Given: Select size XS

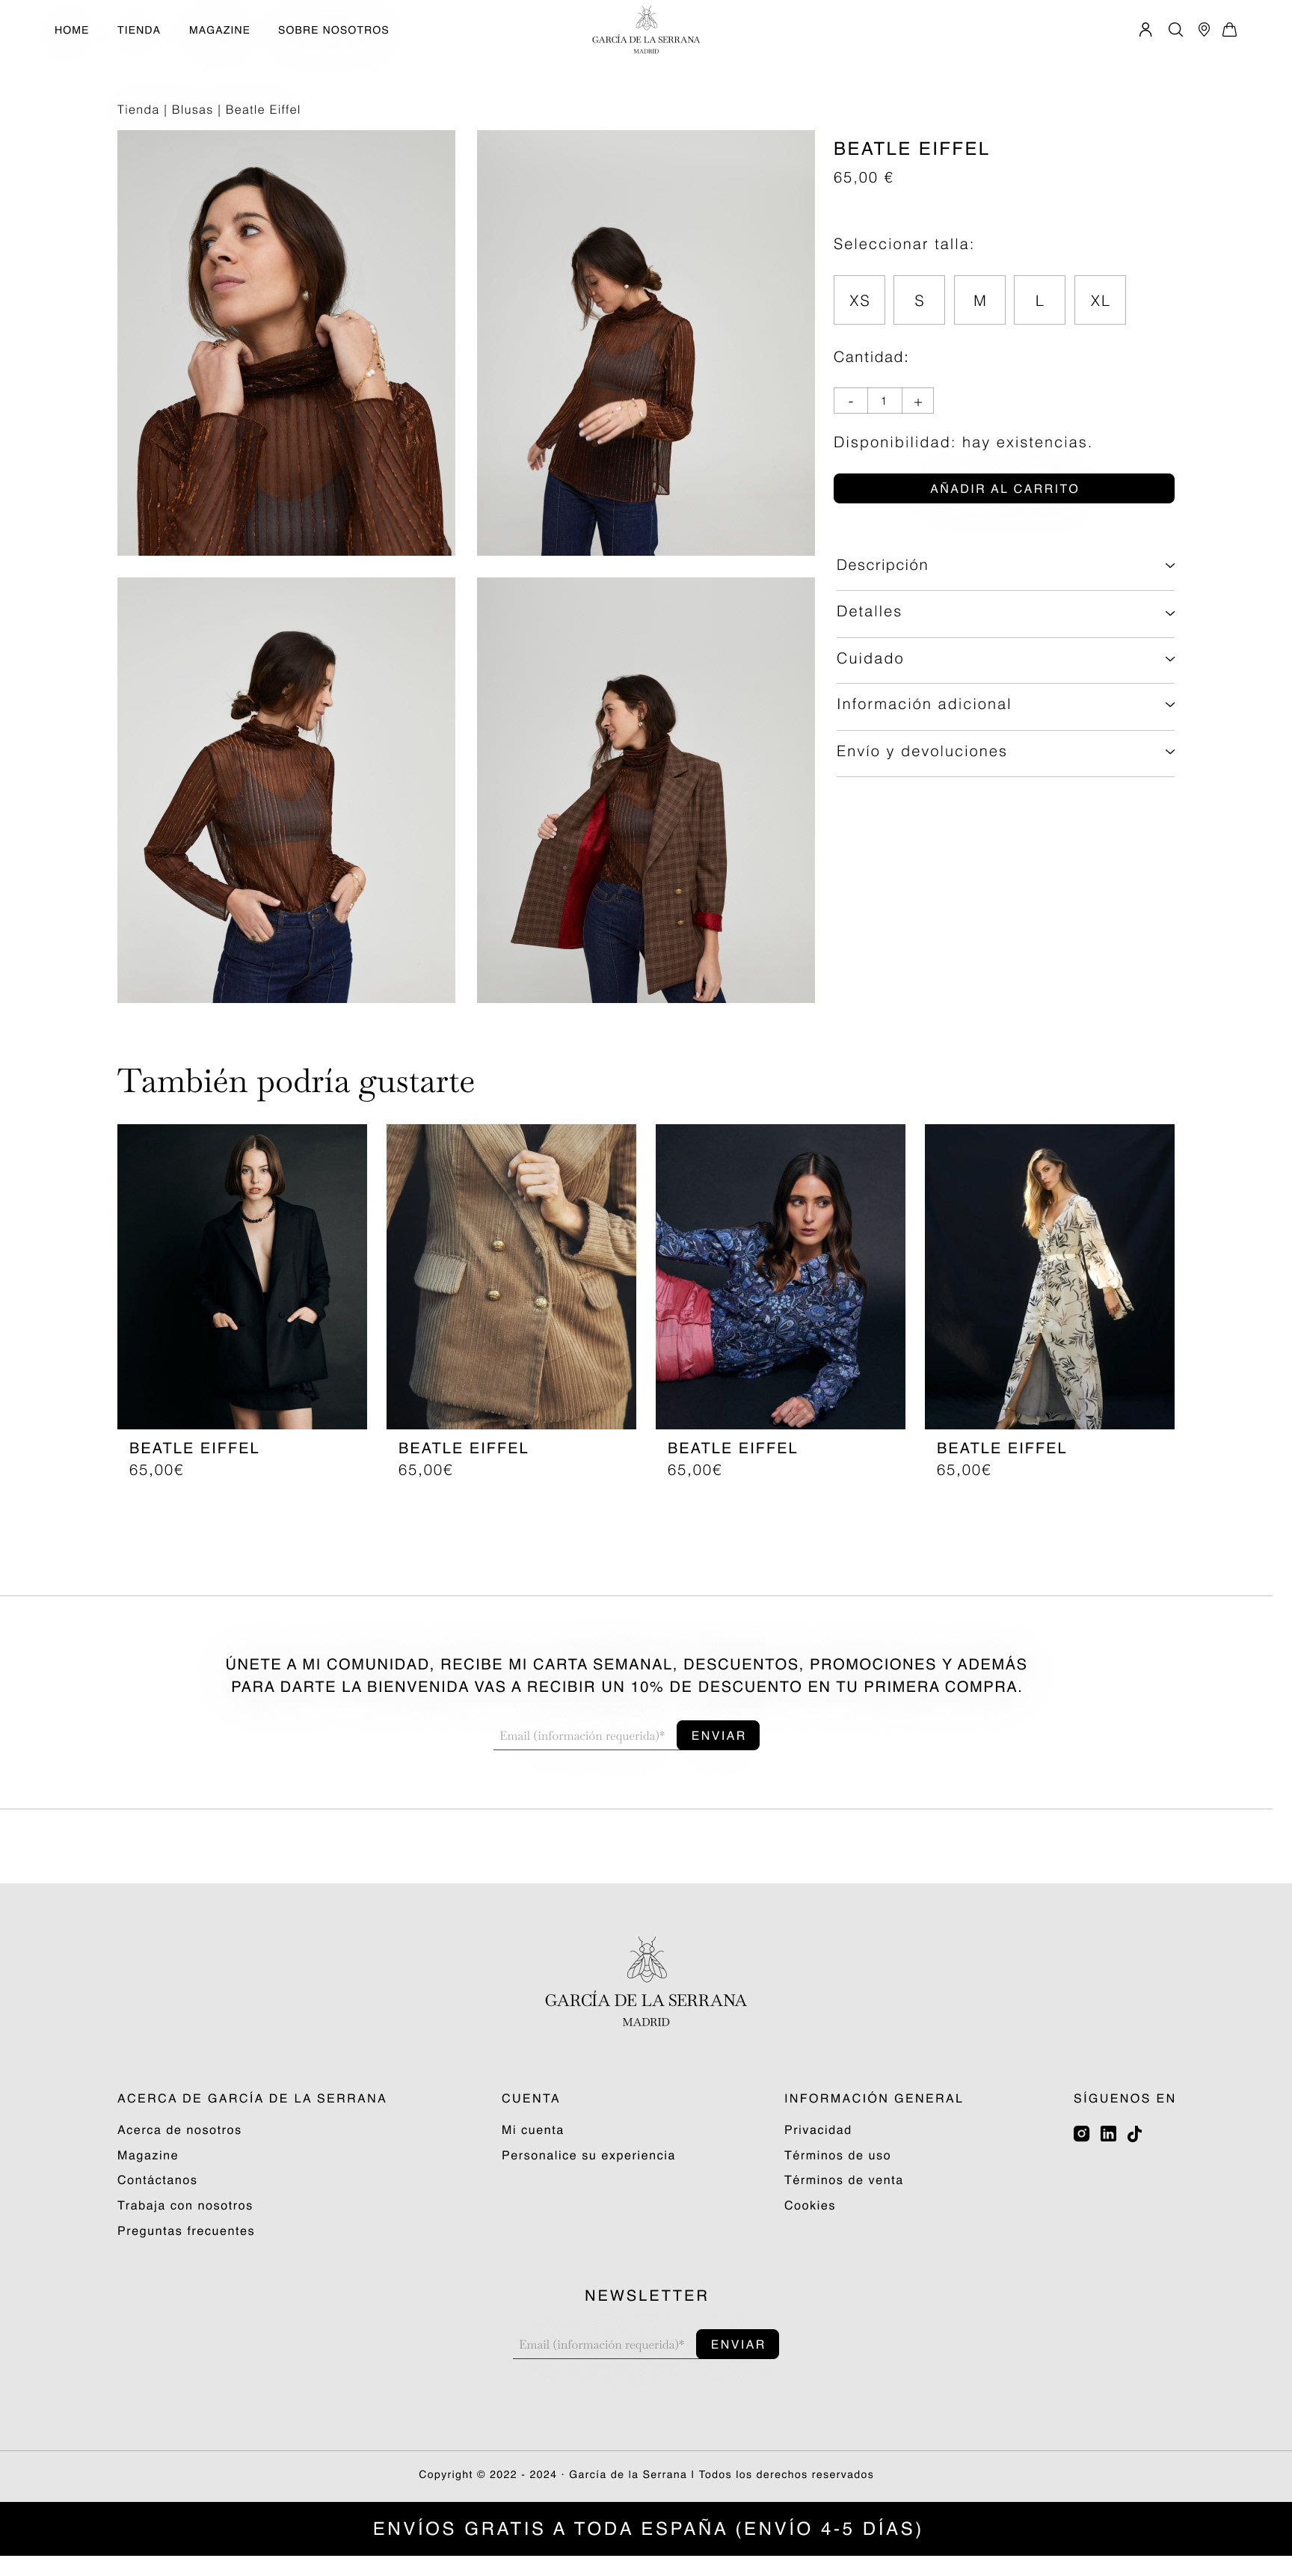Looking at the screenshot, I should (x=859, y=300).
